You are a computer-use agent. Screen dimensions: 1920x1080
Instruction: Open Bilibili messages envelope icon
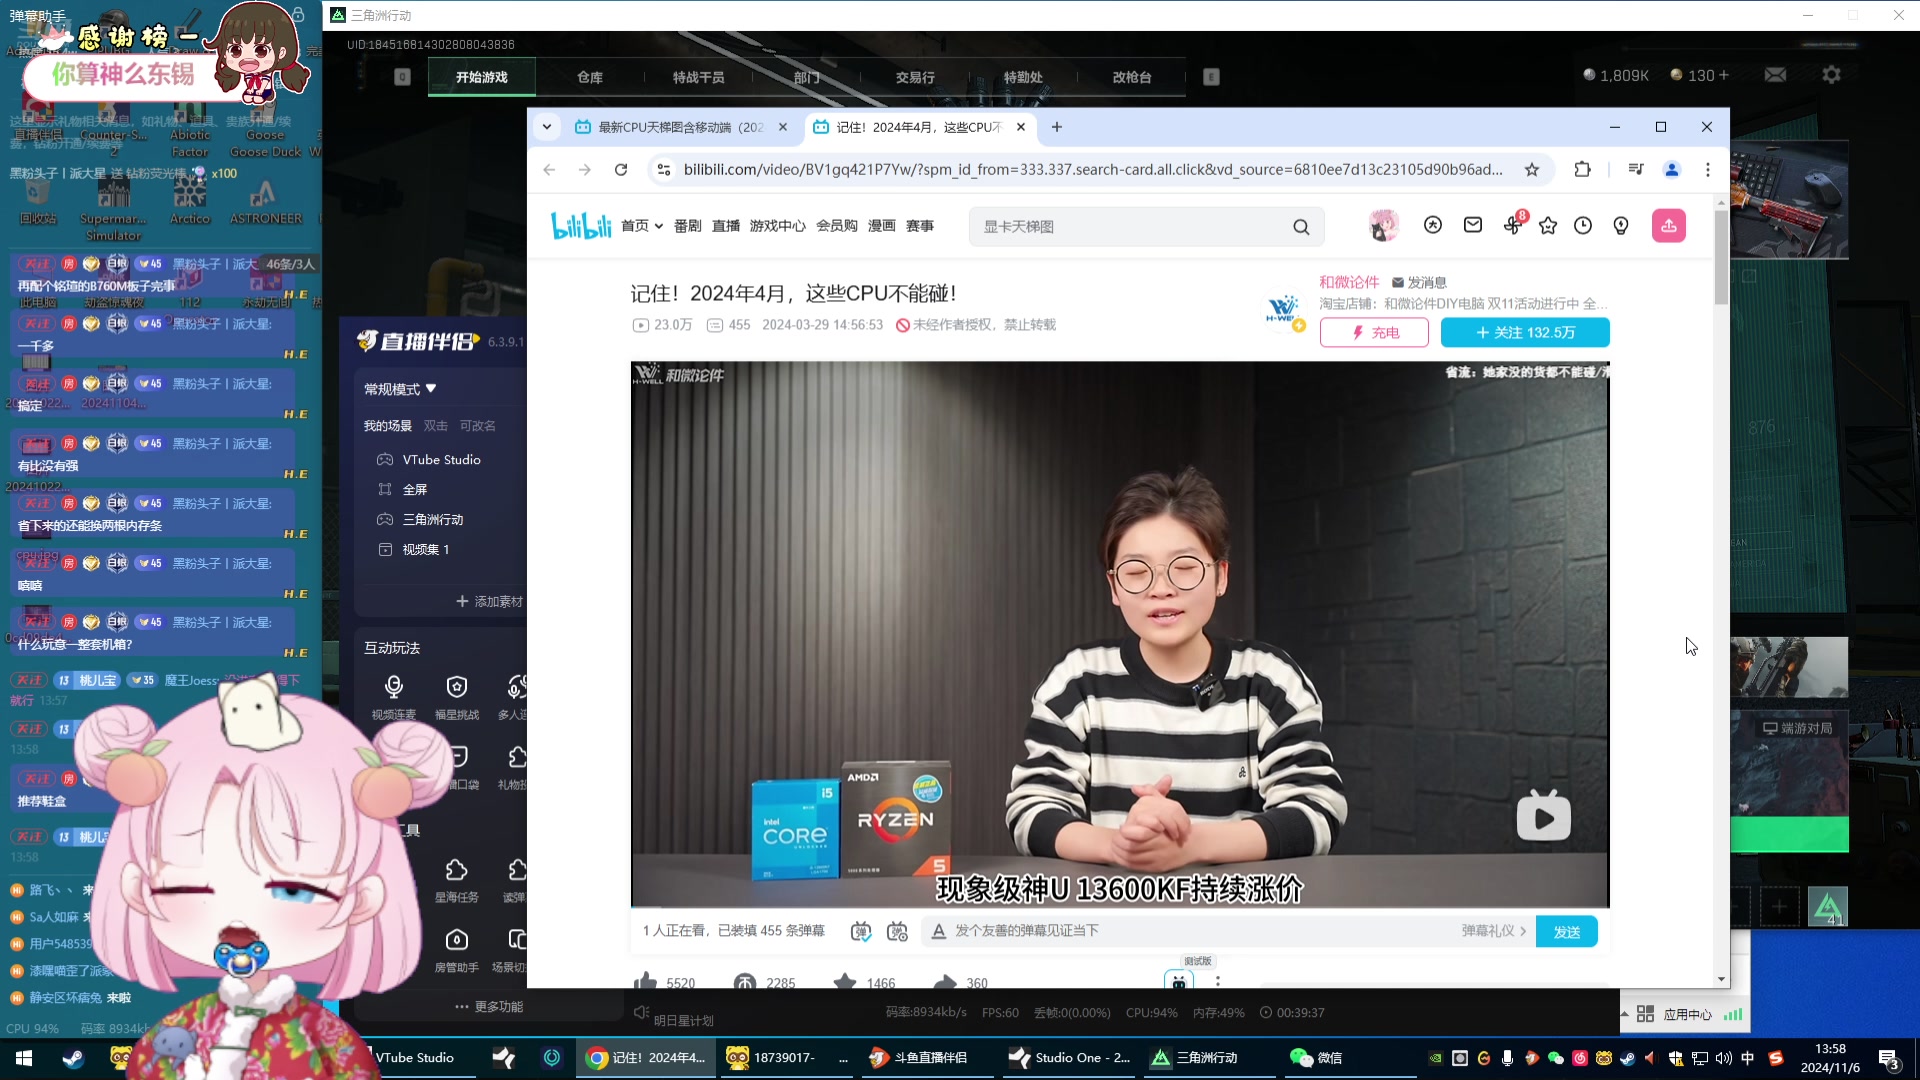click(1473, 226)
